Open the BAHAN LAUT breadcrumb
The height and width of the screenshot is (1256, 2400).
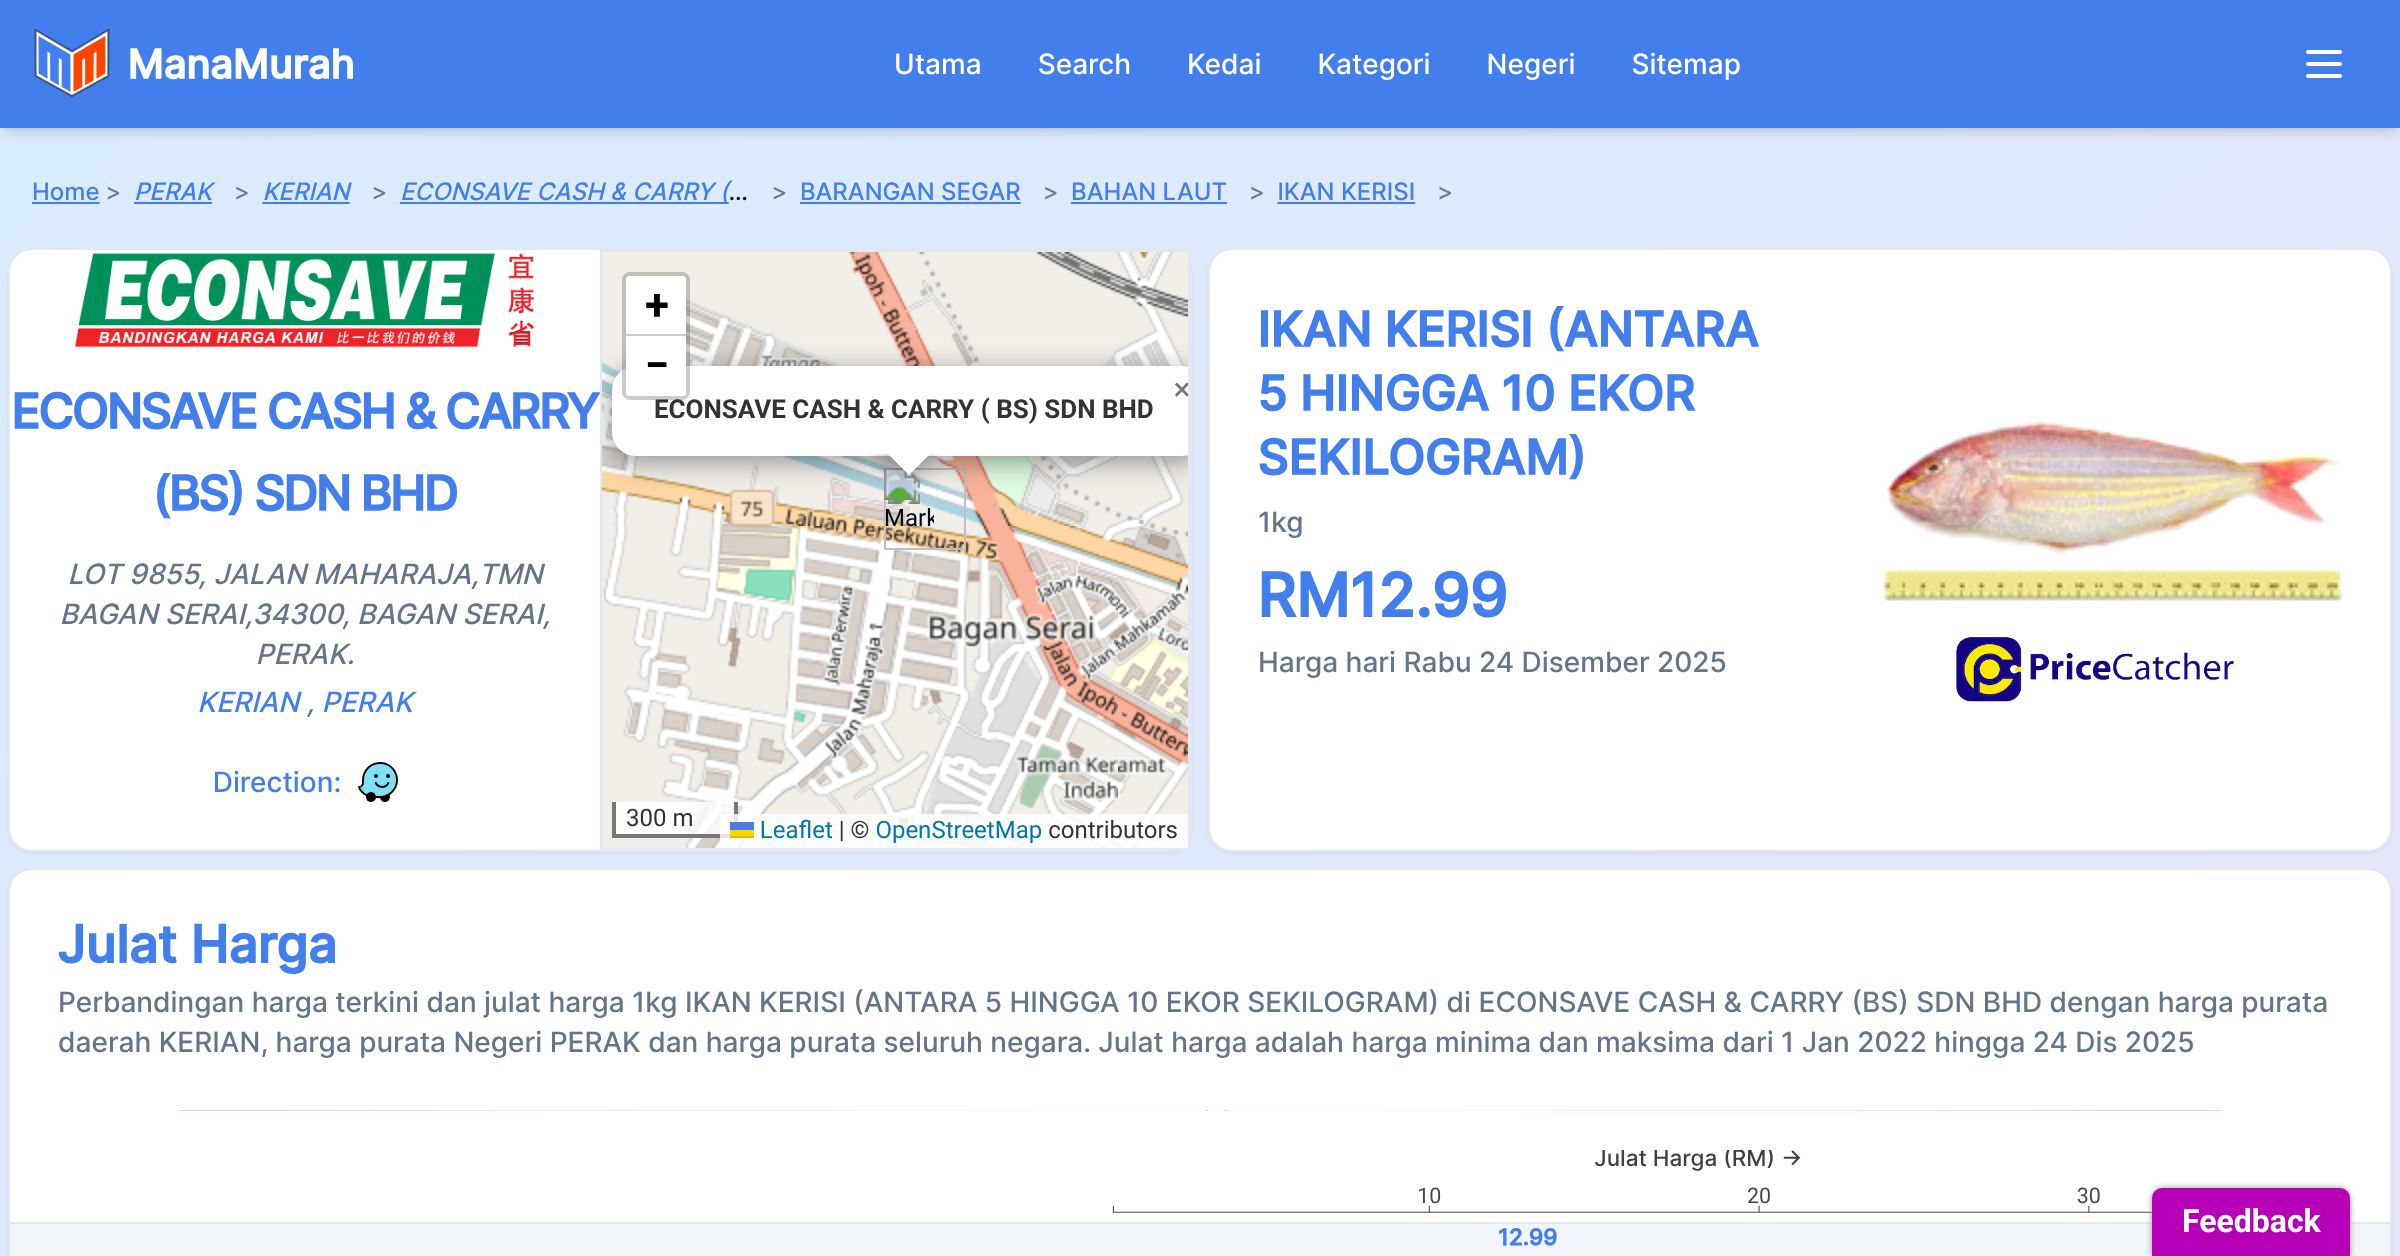(1148, 191)
